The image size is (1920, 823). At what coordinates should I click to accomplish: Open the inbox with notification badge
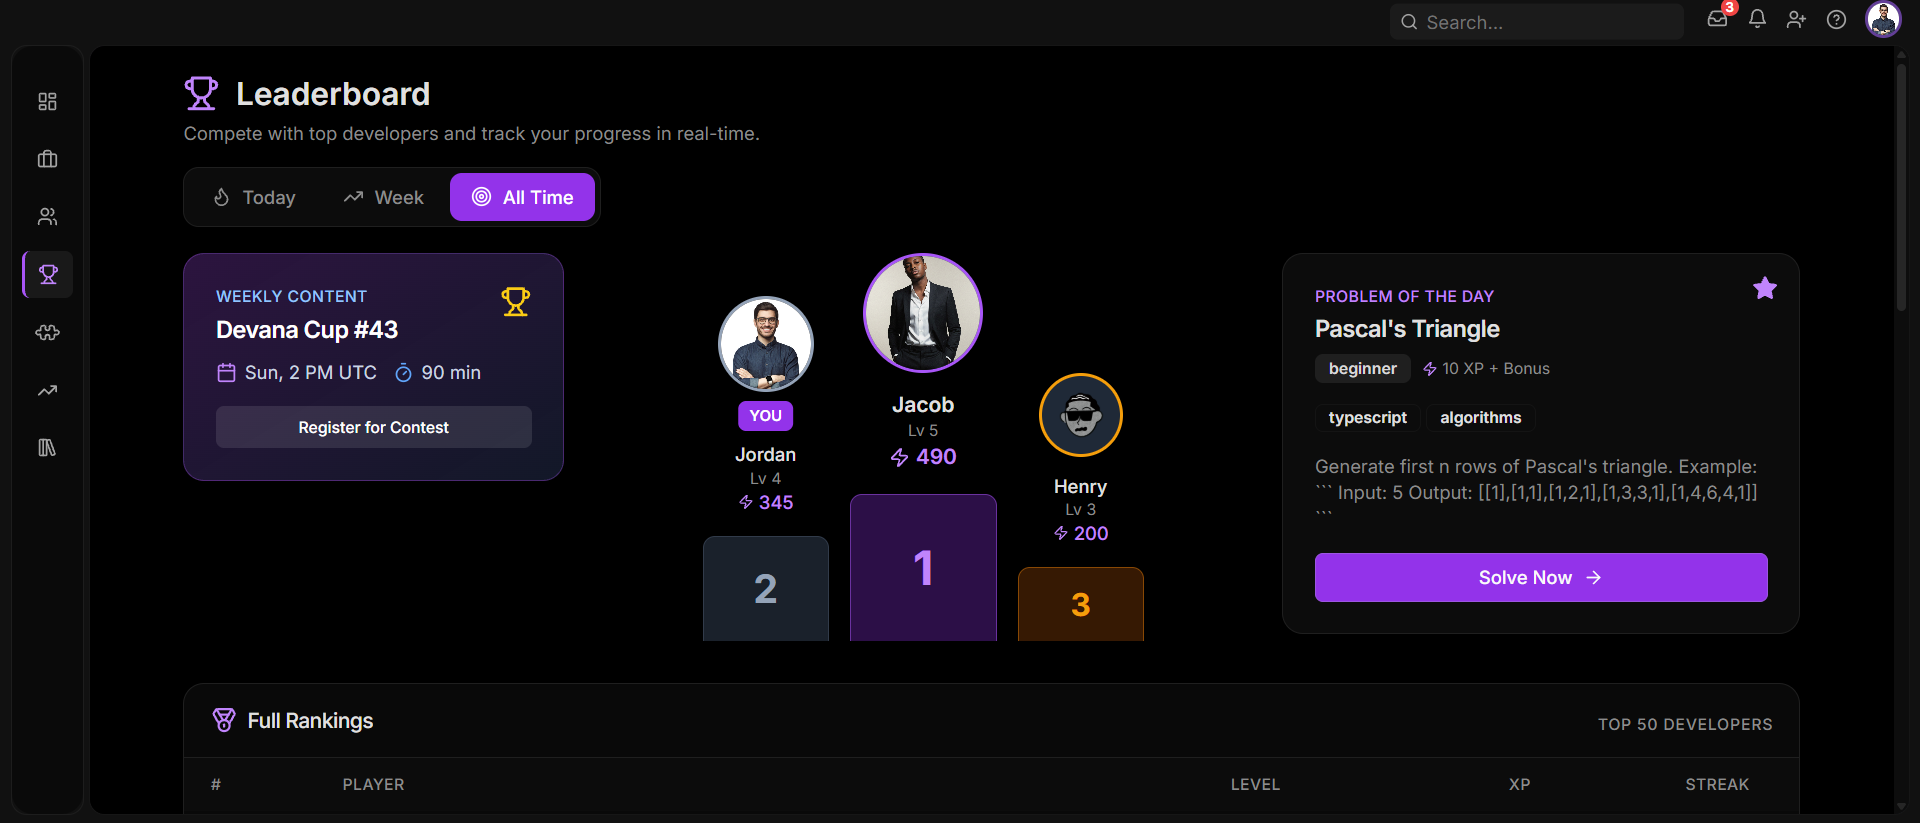(x=1717, y=20)
